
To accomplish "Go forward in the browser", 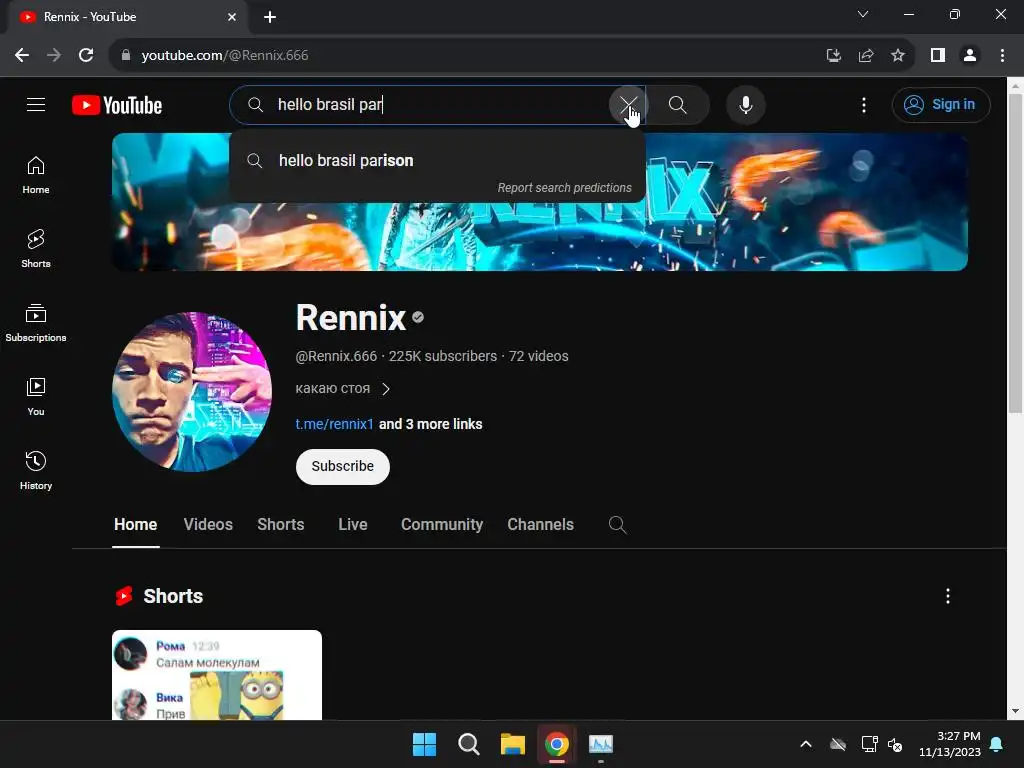I will click(x=54, y=56).
